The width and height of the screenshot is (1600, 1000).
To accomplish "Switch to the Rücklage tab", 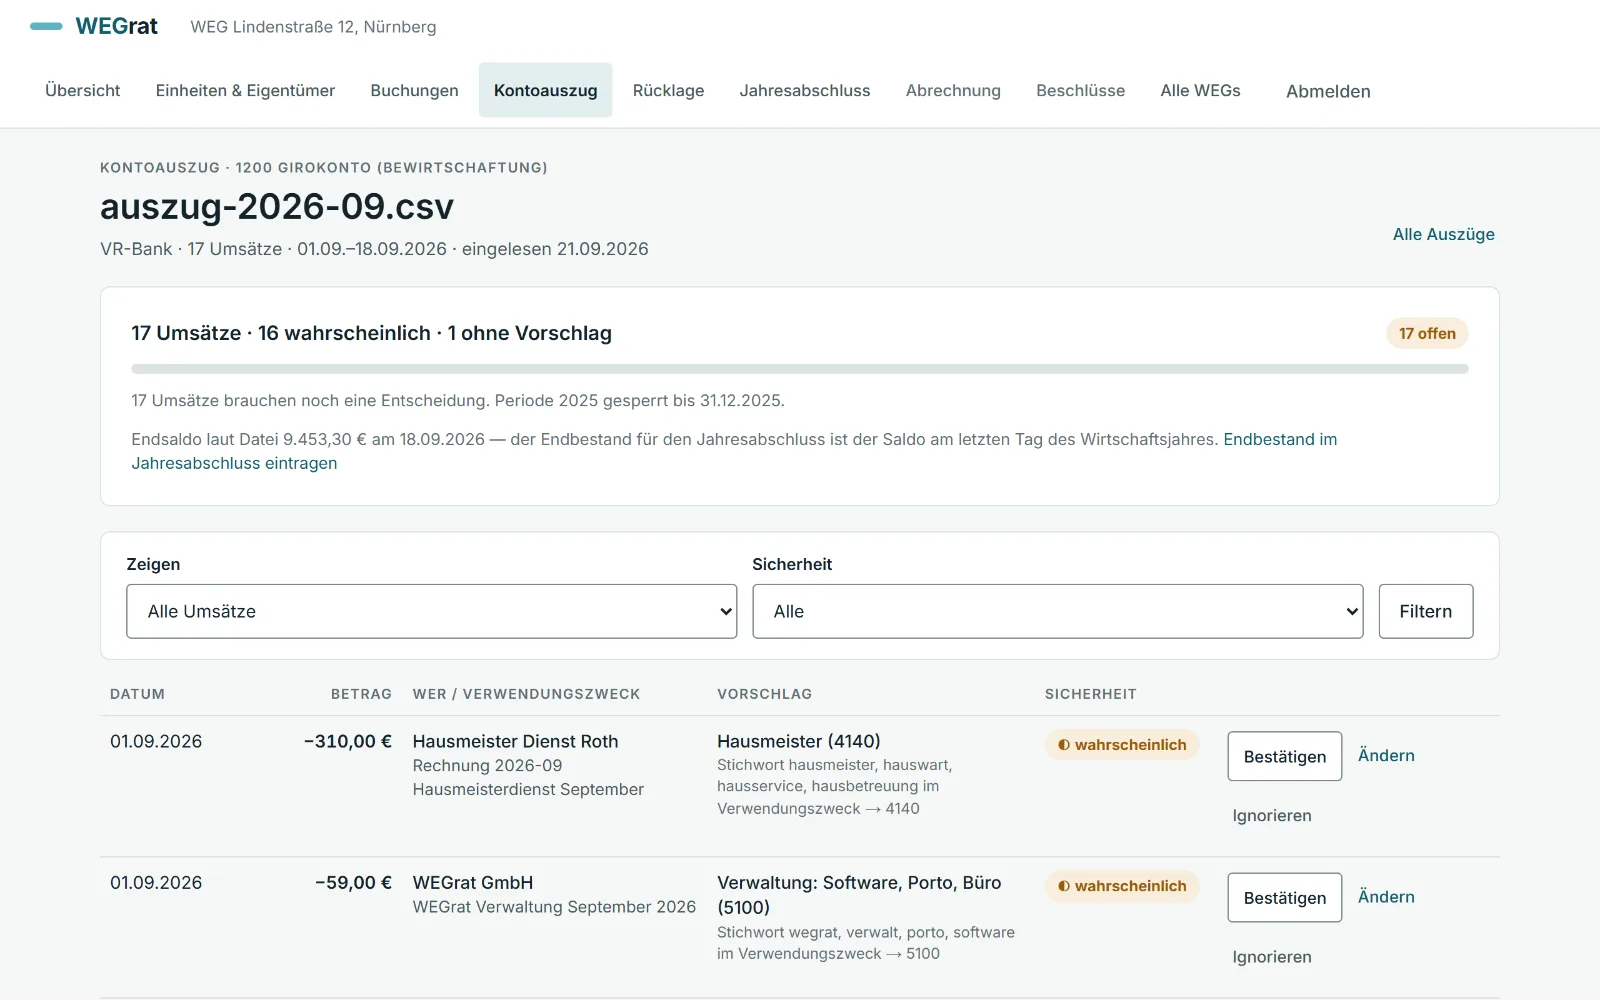I will [668, 90].
